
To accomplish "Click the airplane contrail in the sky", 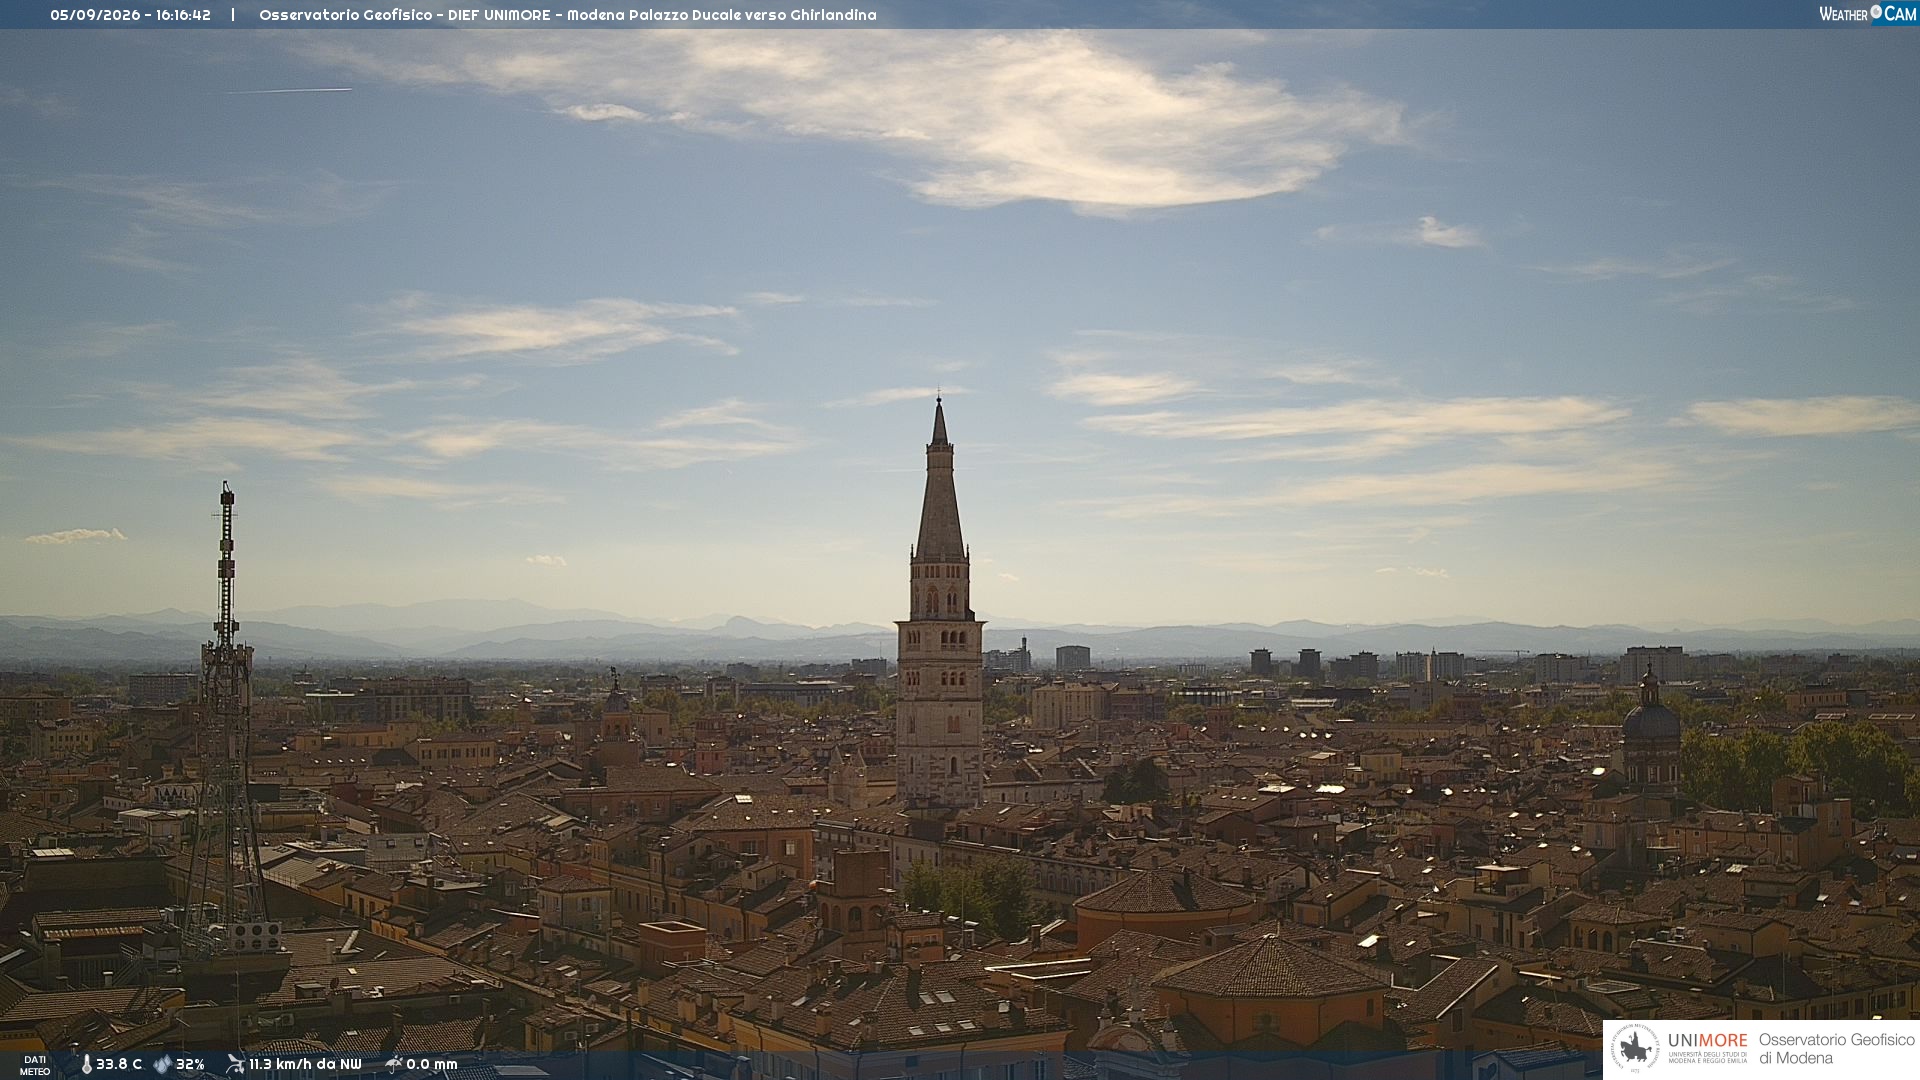I will point(290,91).
